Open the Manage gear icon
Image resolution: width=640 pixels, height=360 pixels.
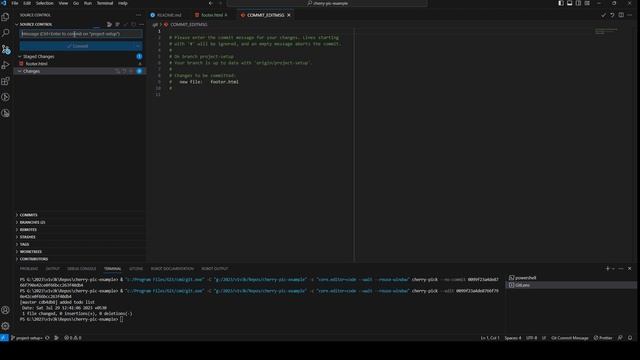(5, 326)
